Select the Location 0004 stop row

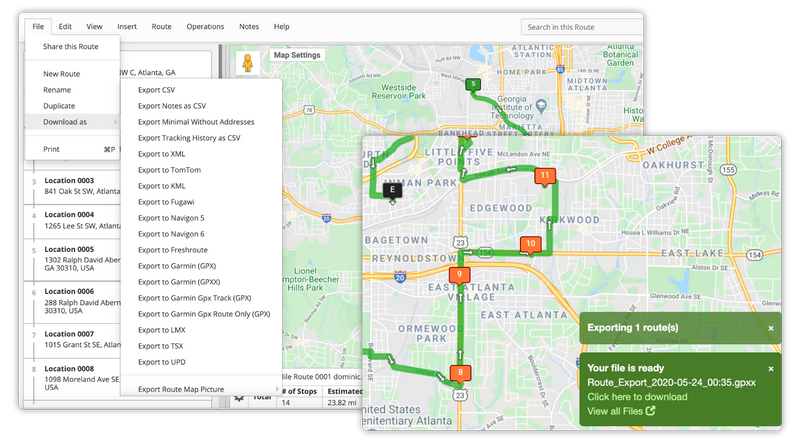[x=72, y=220]
